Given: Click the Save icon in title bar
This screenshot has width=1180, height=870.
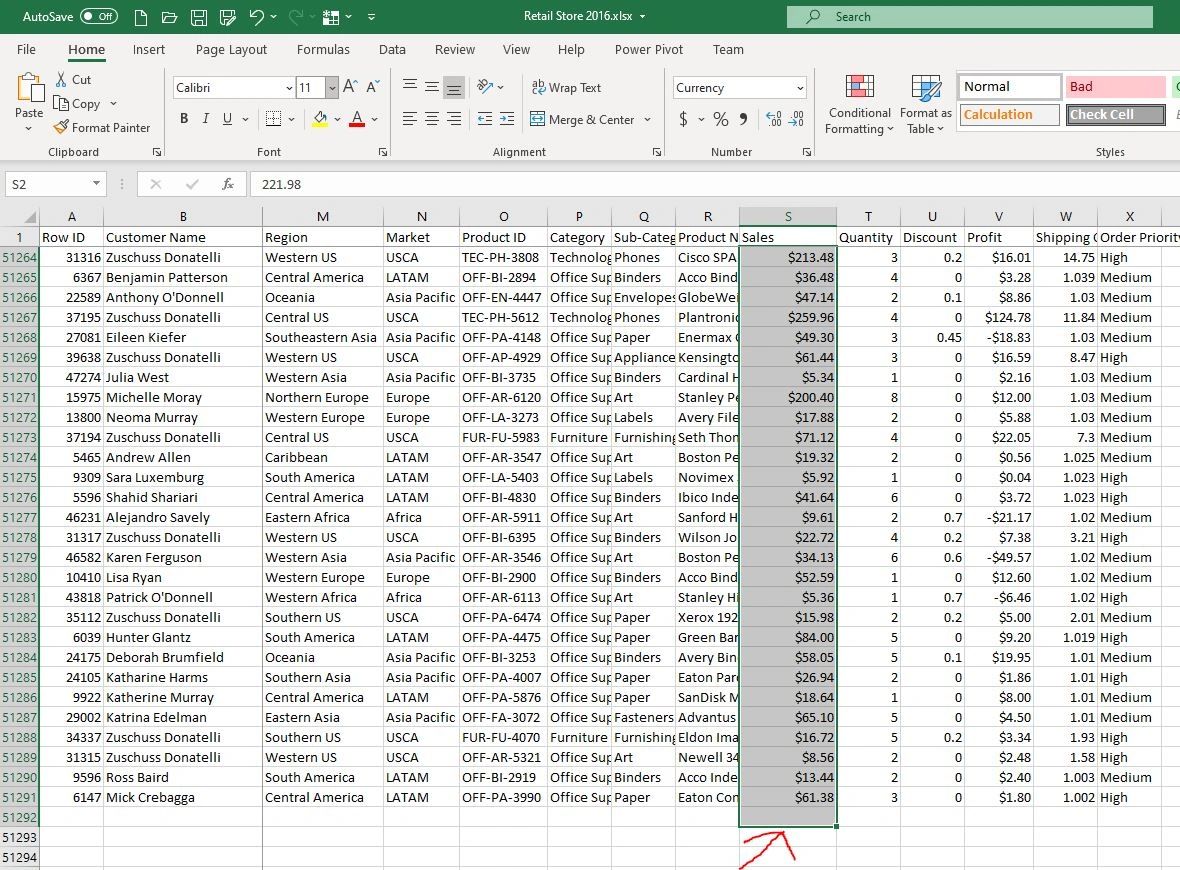Looking at the screenshot, I should click(x=198, y=17).
